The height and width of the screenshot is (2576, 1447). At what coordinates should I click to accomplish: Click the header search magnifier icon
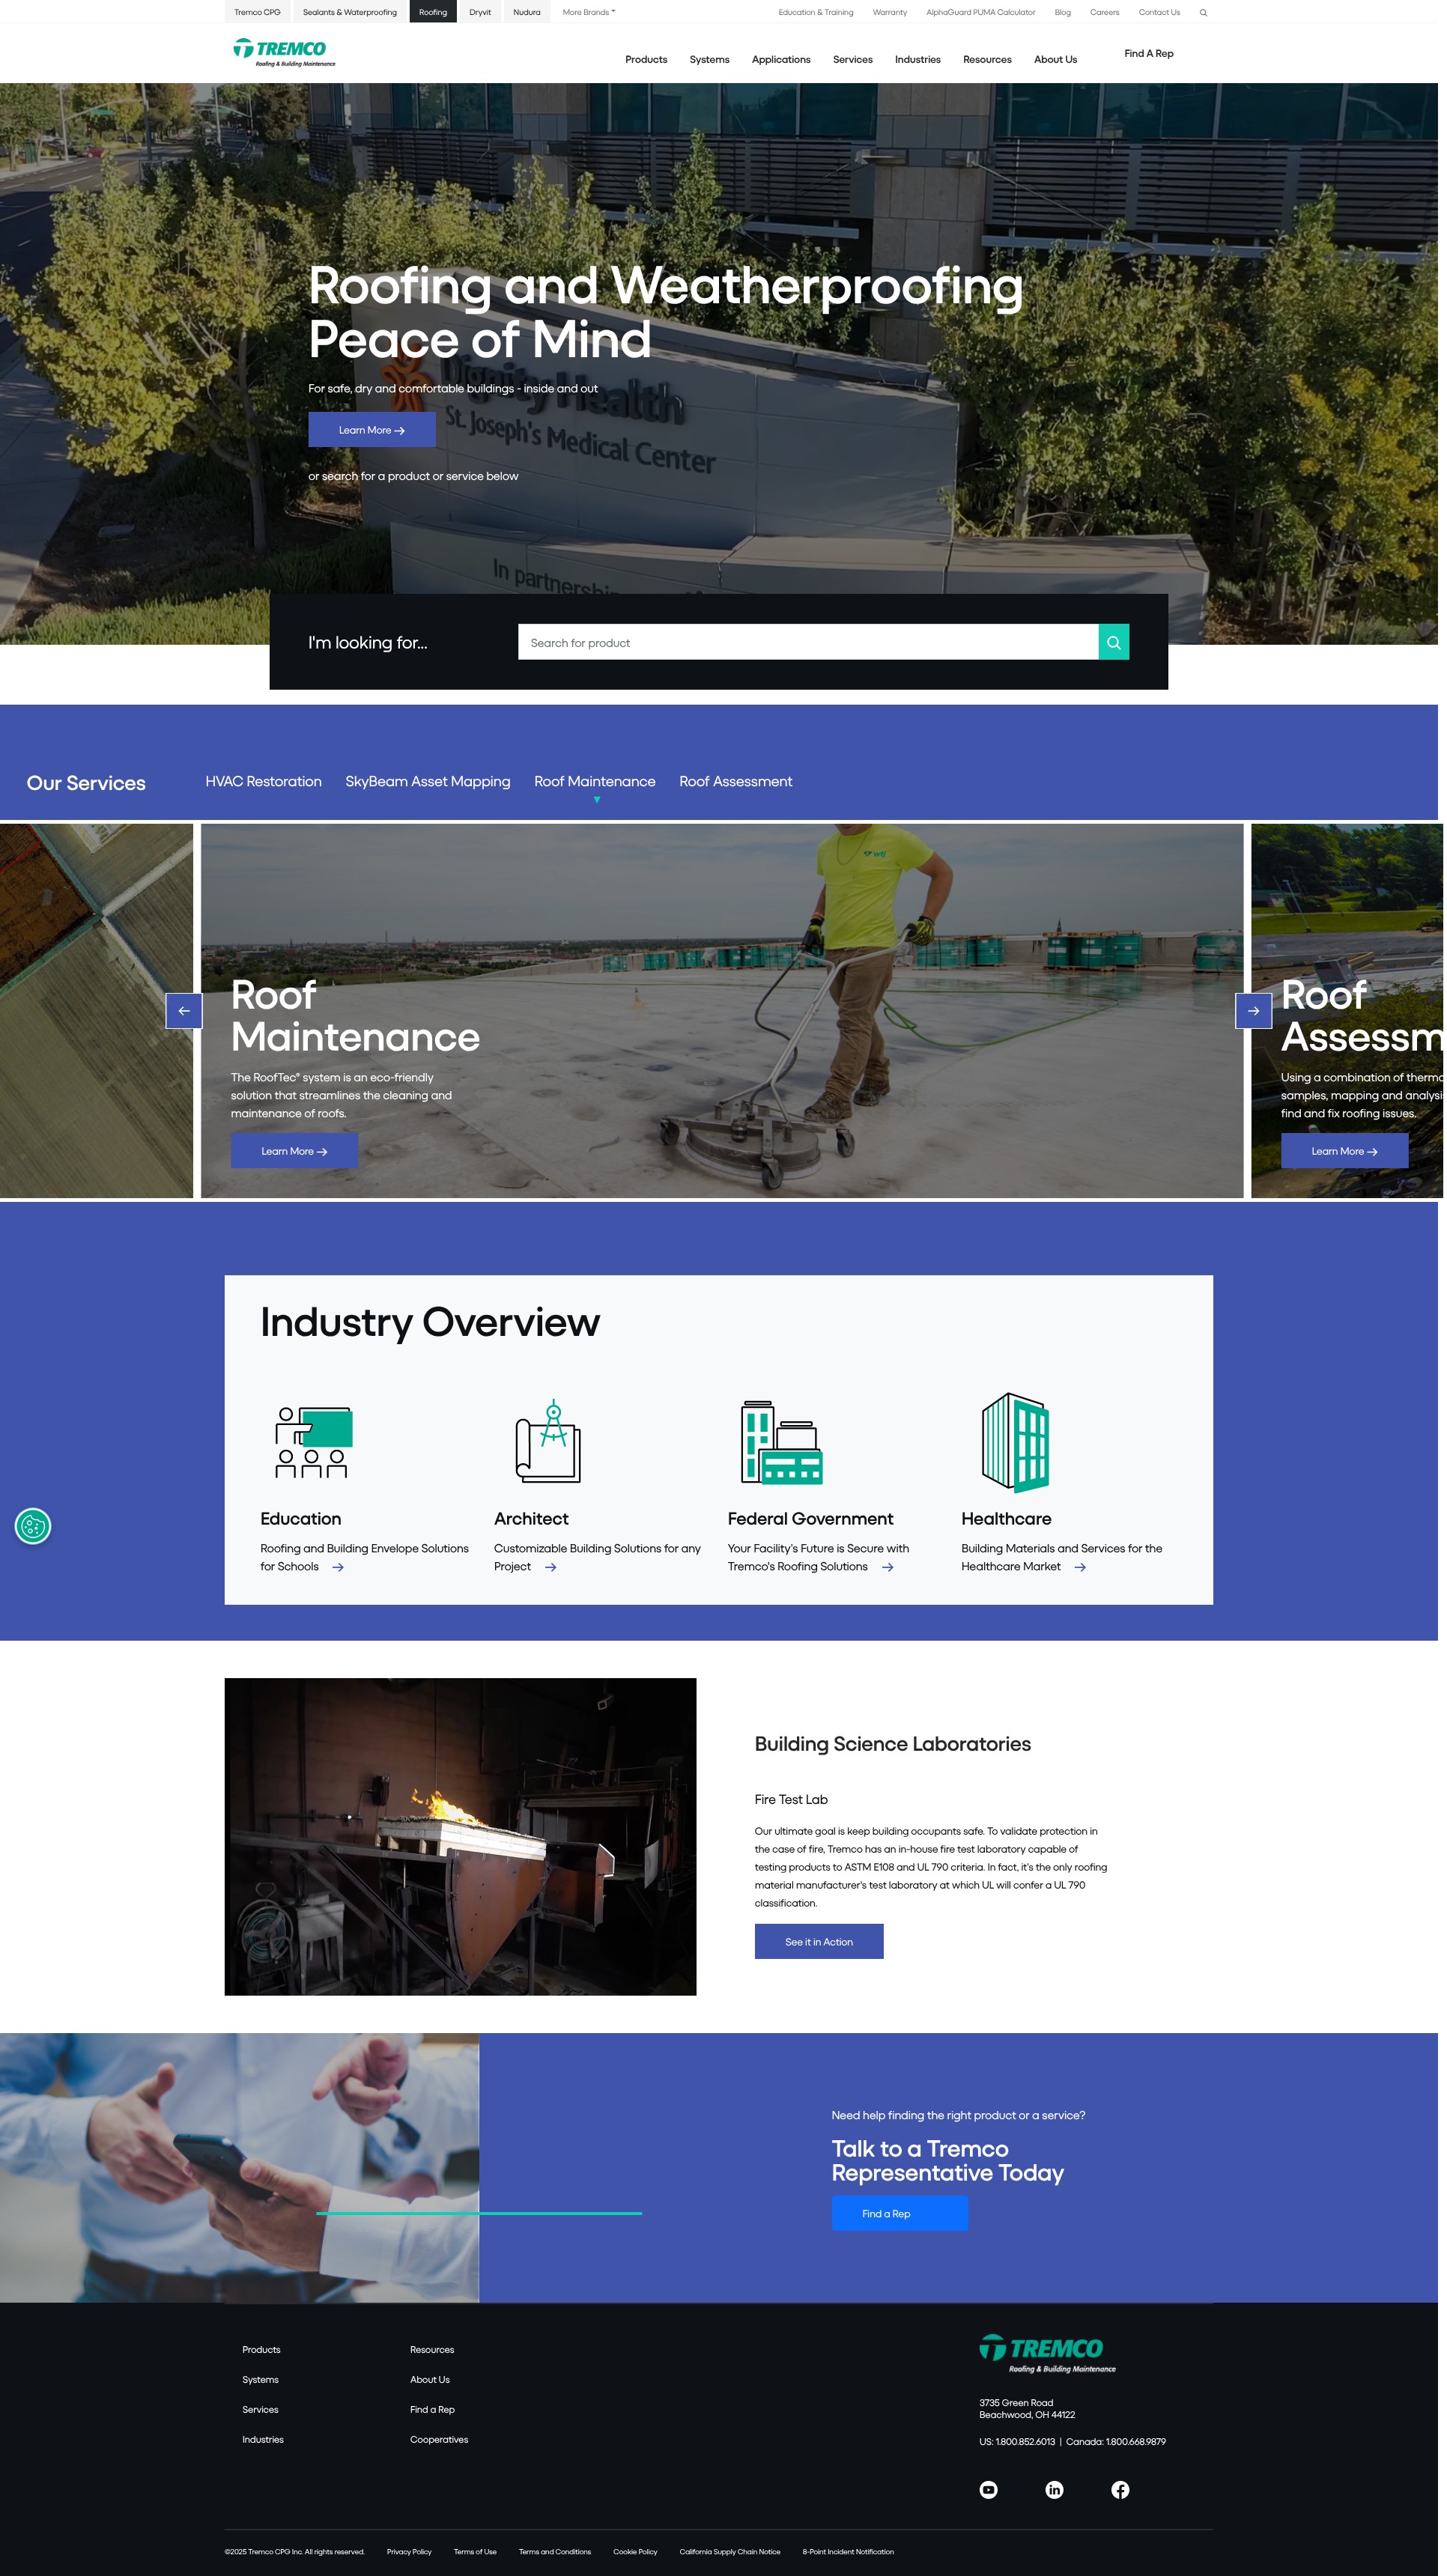[x=1203, y=13]
